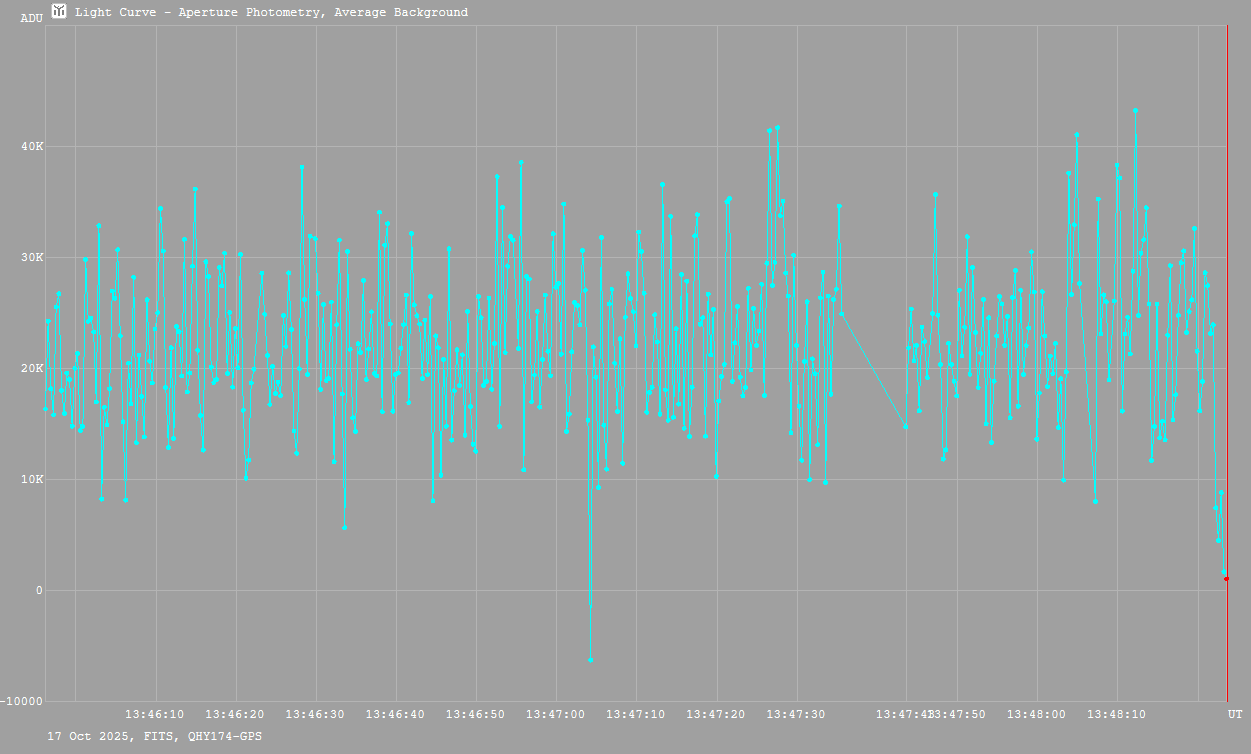The image size is (1251, 754).
Task: Click the light curve app icon
Action: [60, 12]
